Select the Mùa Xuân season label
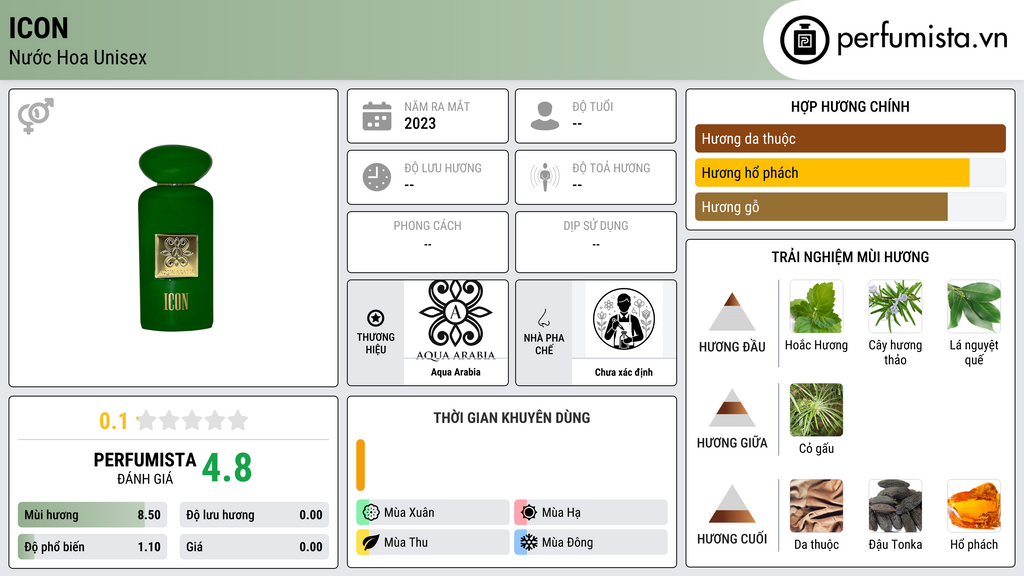This screenshot has height=576, width=1024. pyautogui.click(x=409, y=513)
